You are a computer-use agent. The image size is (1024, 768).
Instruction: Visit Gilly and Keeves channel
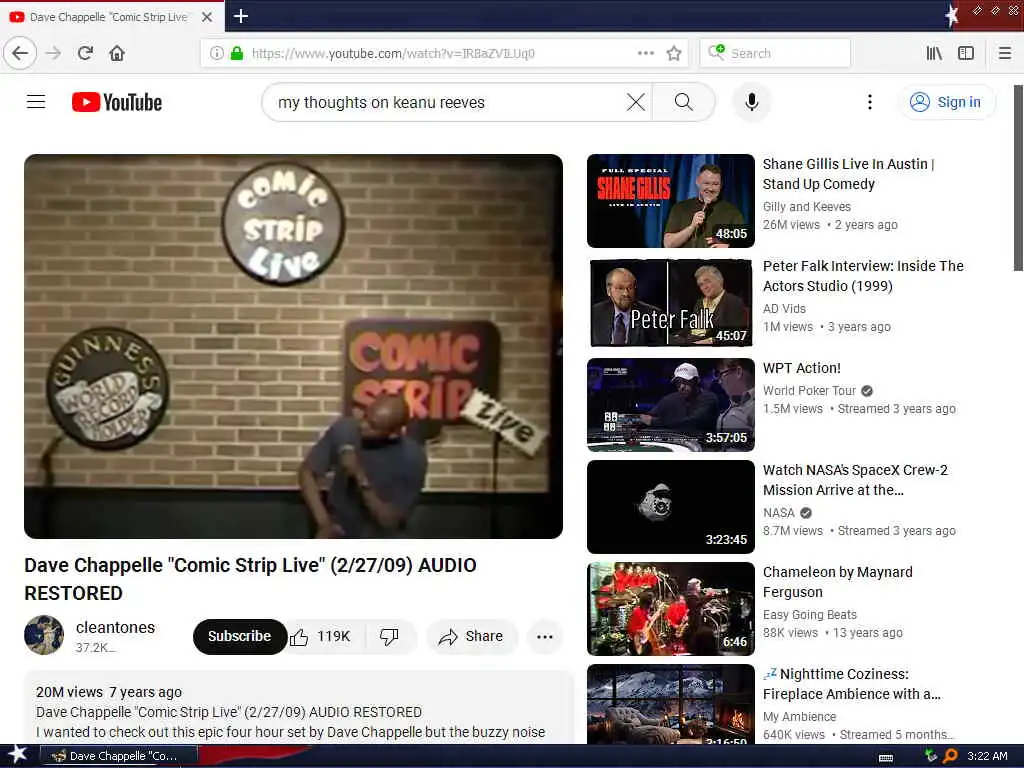[x=807, y=206]
